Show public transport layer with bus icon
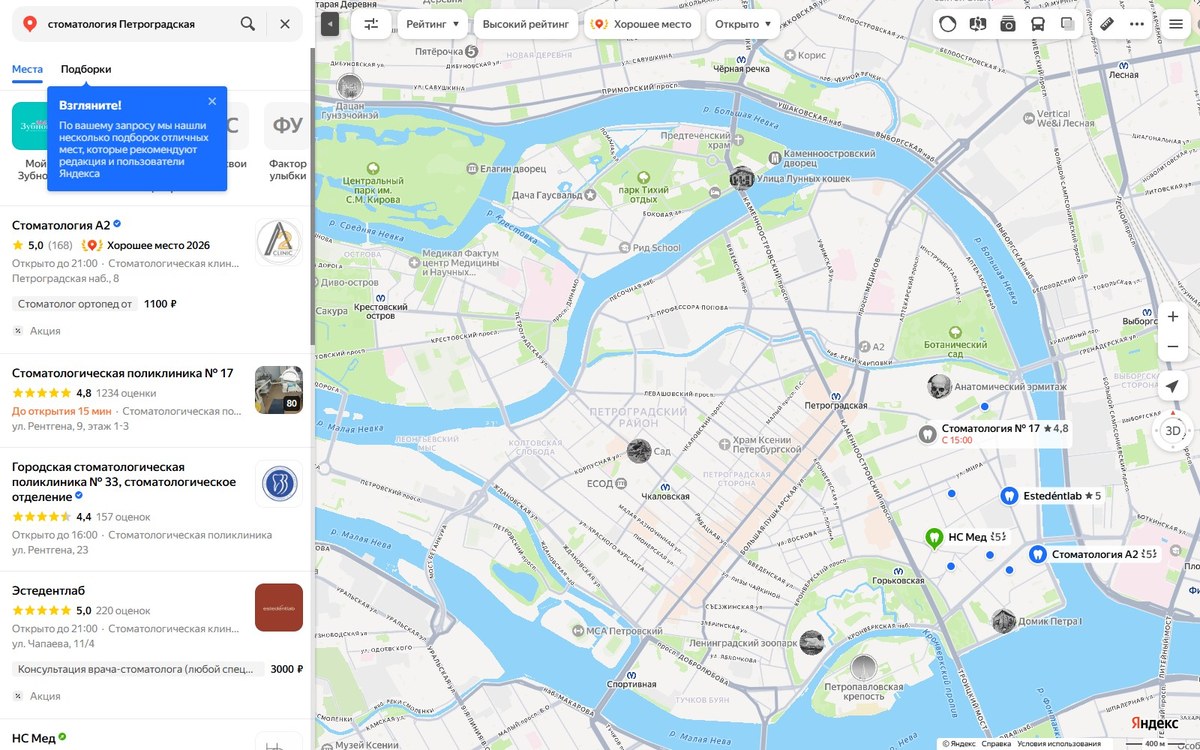The width and height of the screenshot is (1200, 750). (x=1038, y=24)
